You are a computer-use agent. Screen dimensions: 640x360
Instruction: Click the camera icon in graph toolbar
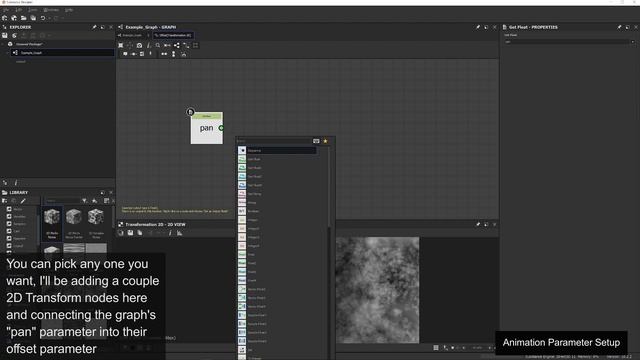pyautogui.click(x=139, y=45)
